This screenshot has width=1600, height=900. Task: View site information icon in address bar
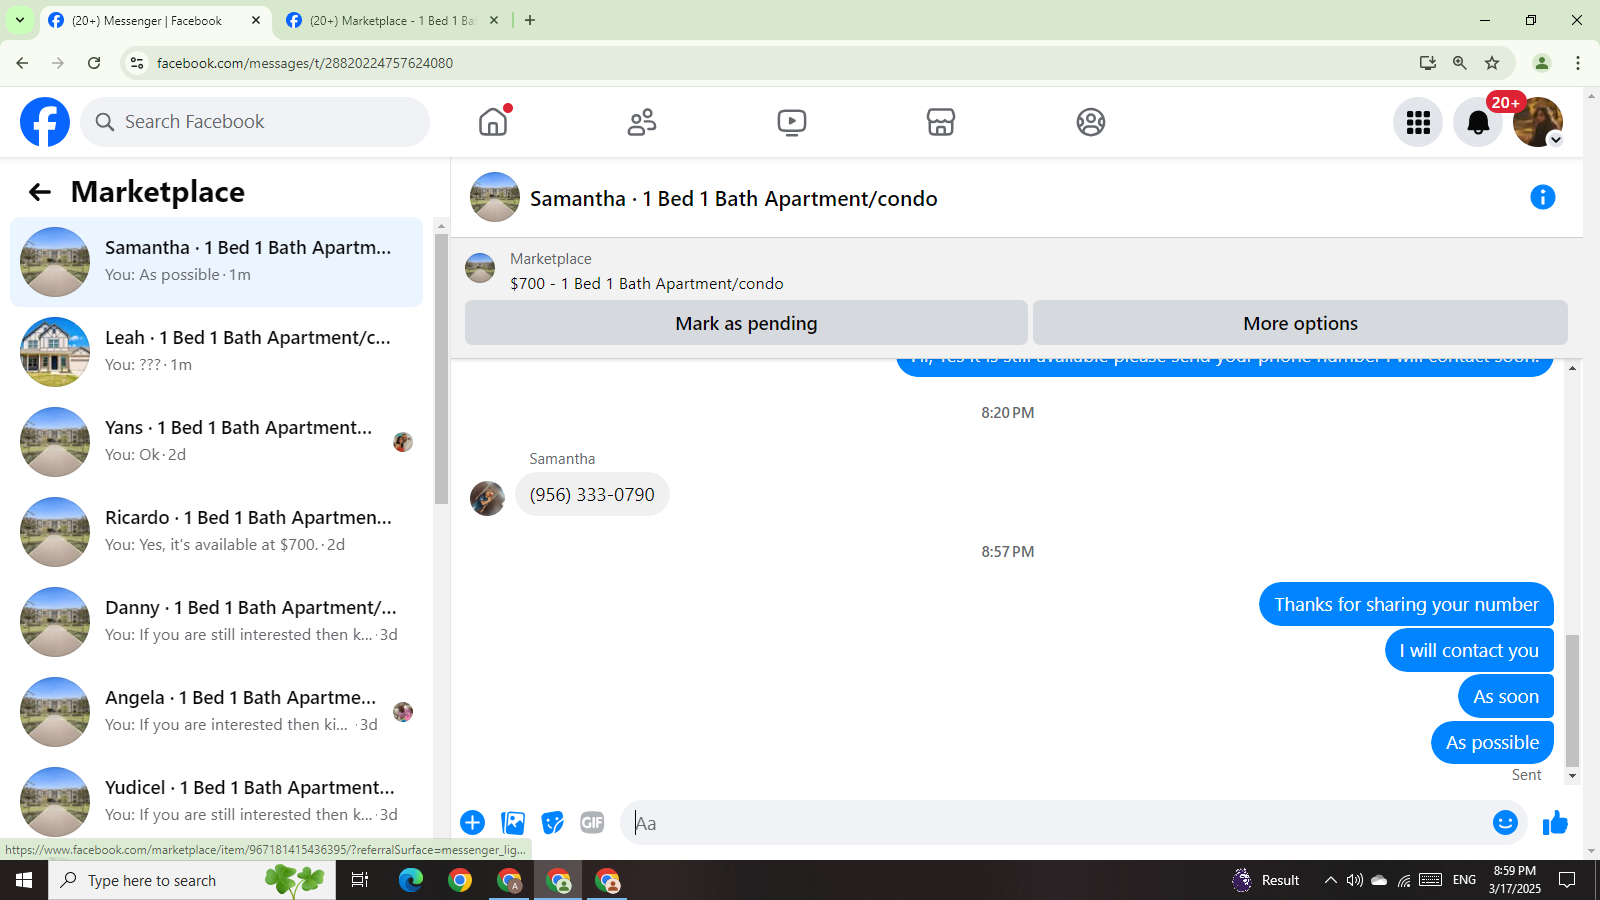(137, 63)
